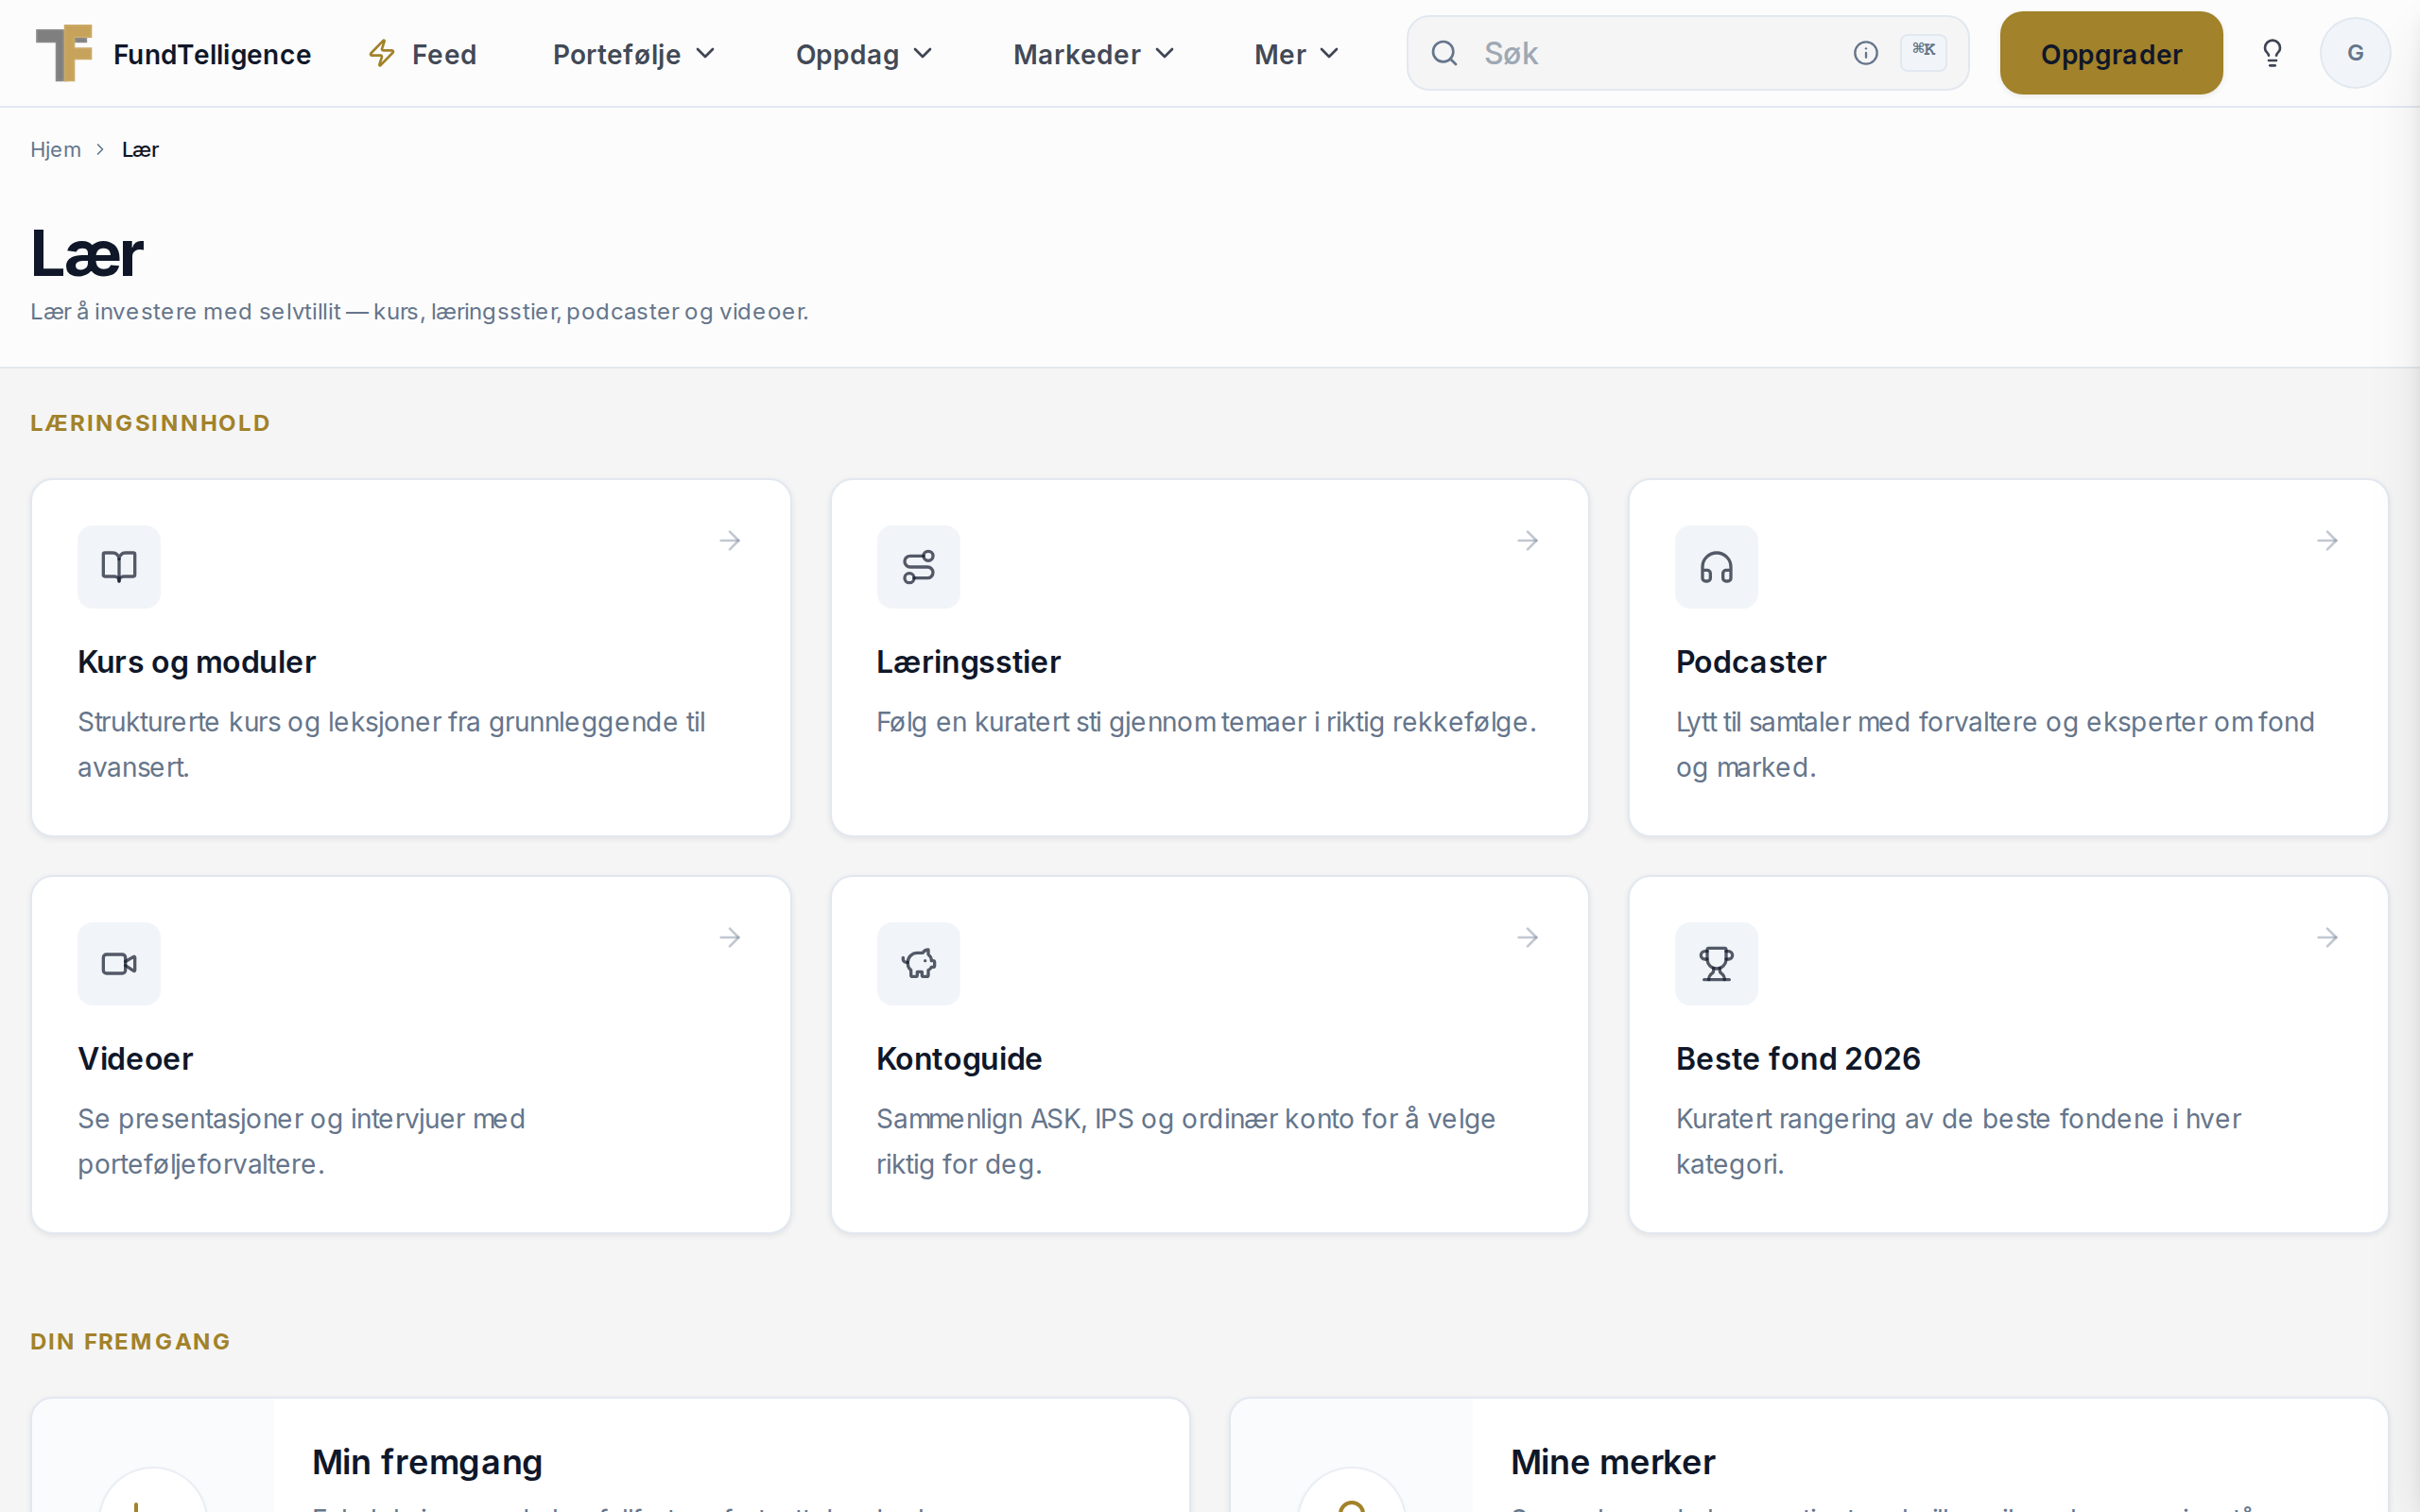Open the FundTelligence logo home link

[x=173, y=53]
